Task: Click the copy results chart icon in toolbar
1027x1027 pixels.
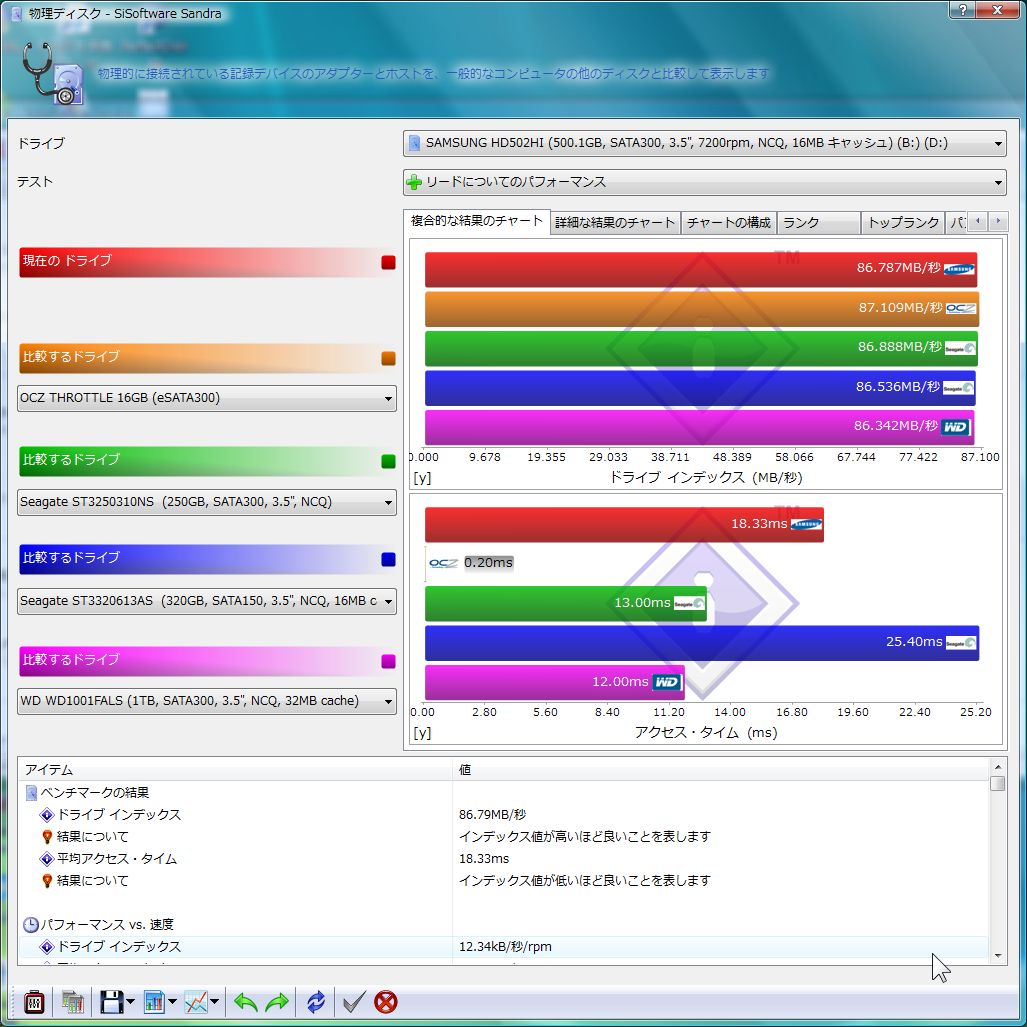Action: [73, 1002]
